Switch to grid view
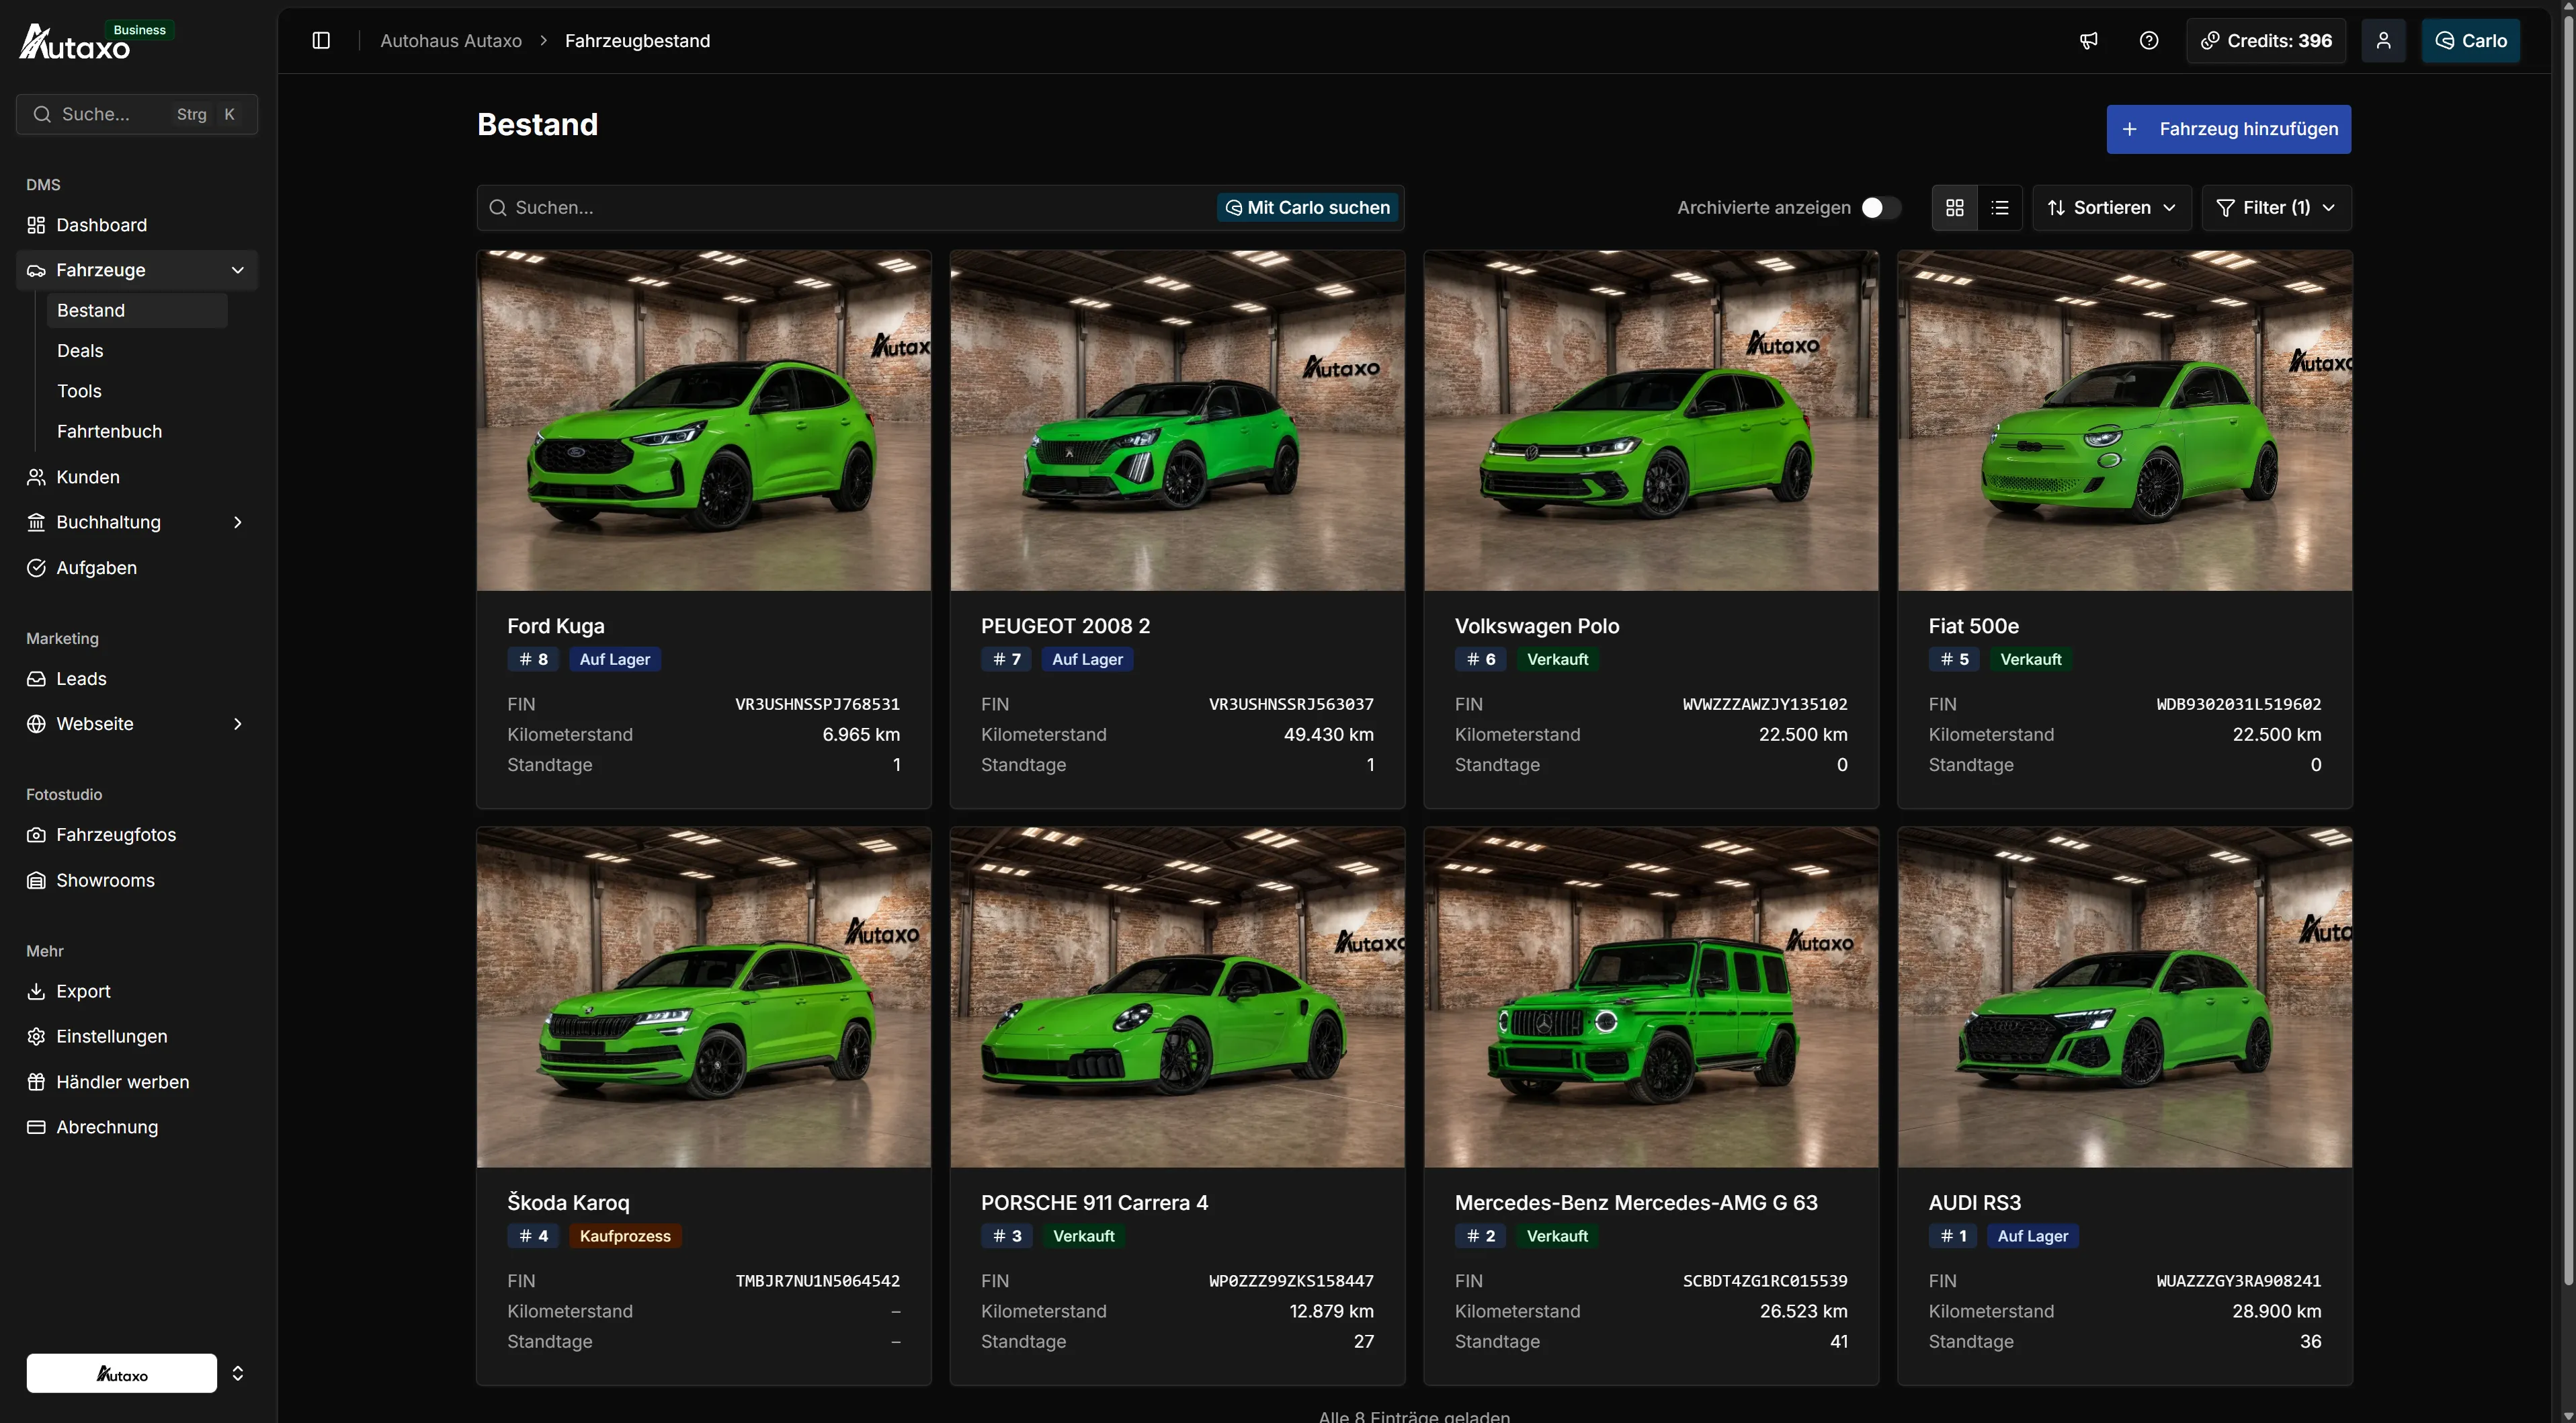The image size is (2576, 1423). coord(1955,208)
